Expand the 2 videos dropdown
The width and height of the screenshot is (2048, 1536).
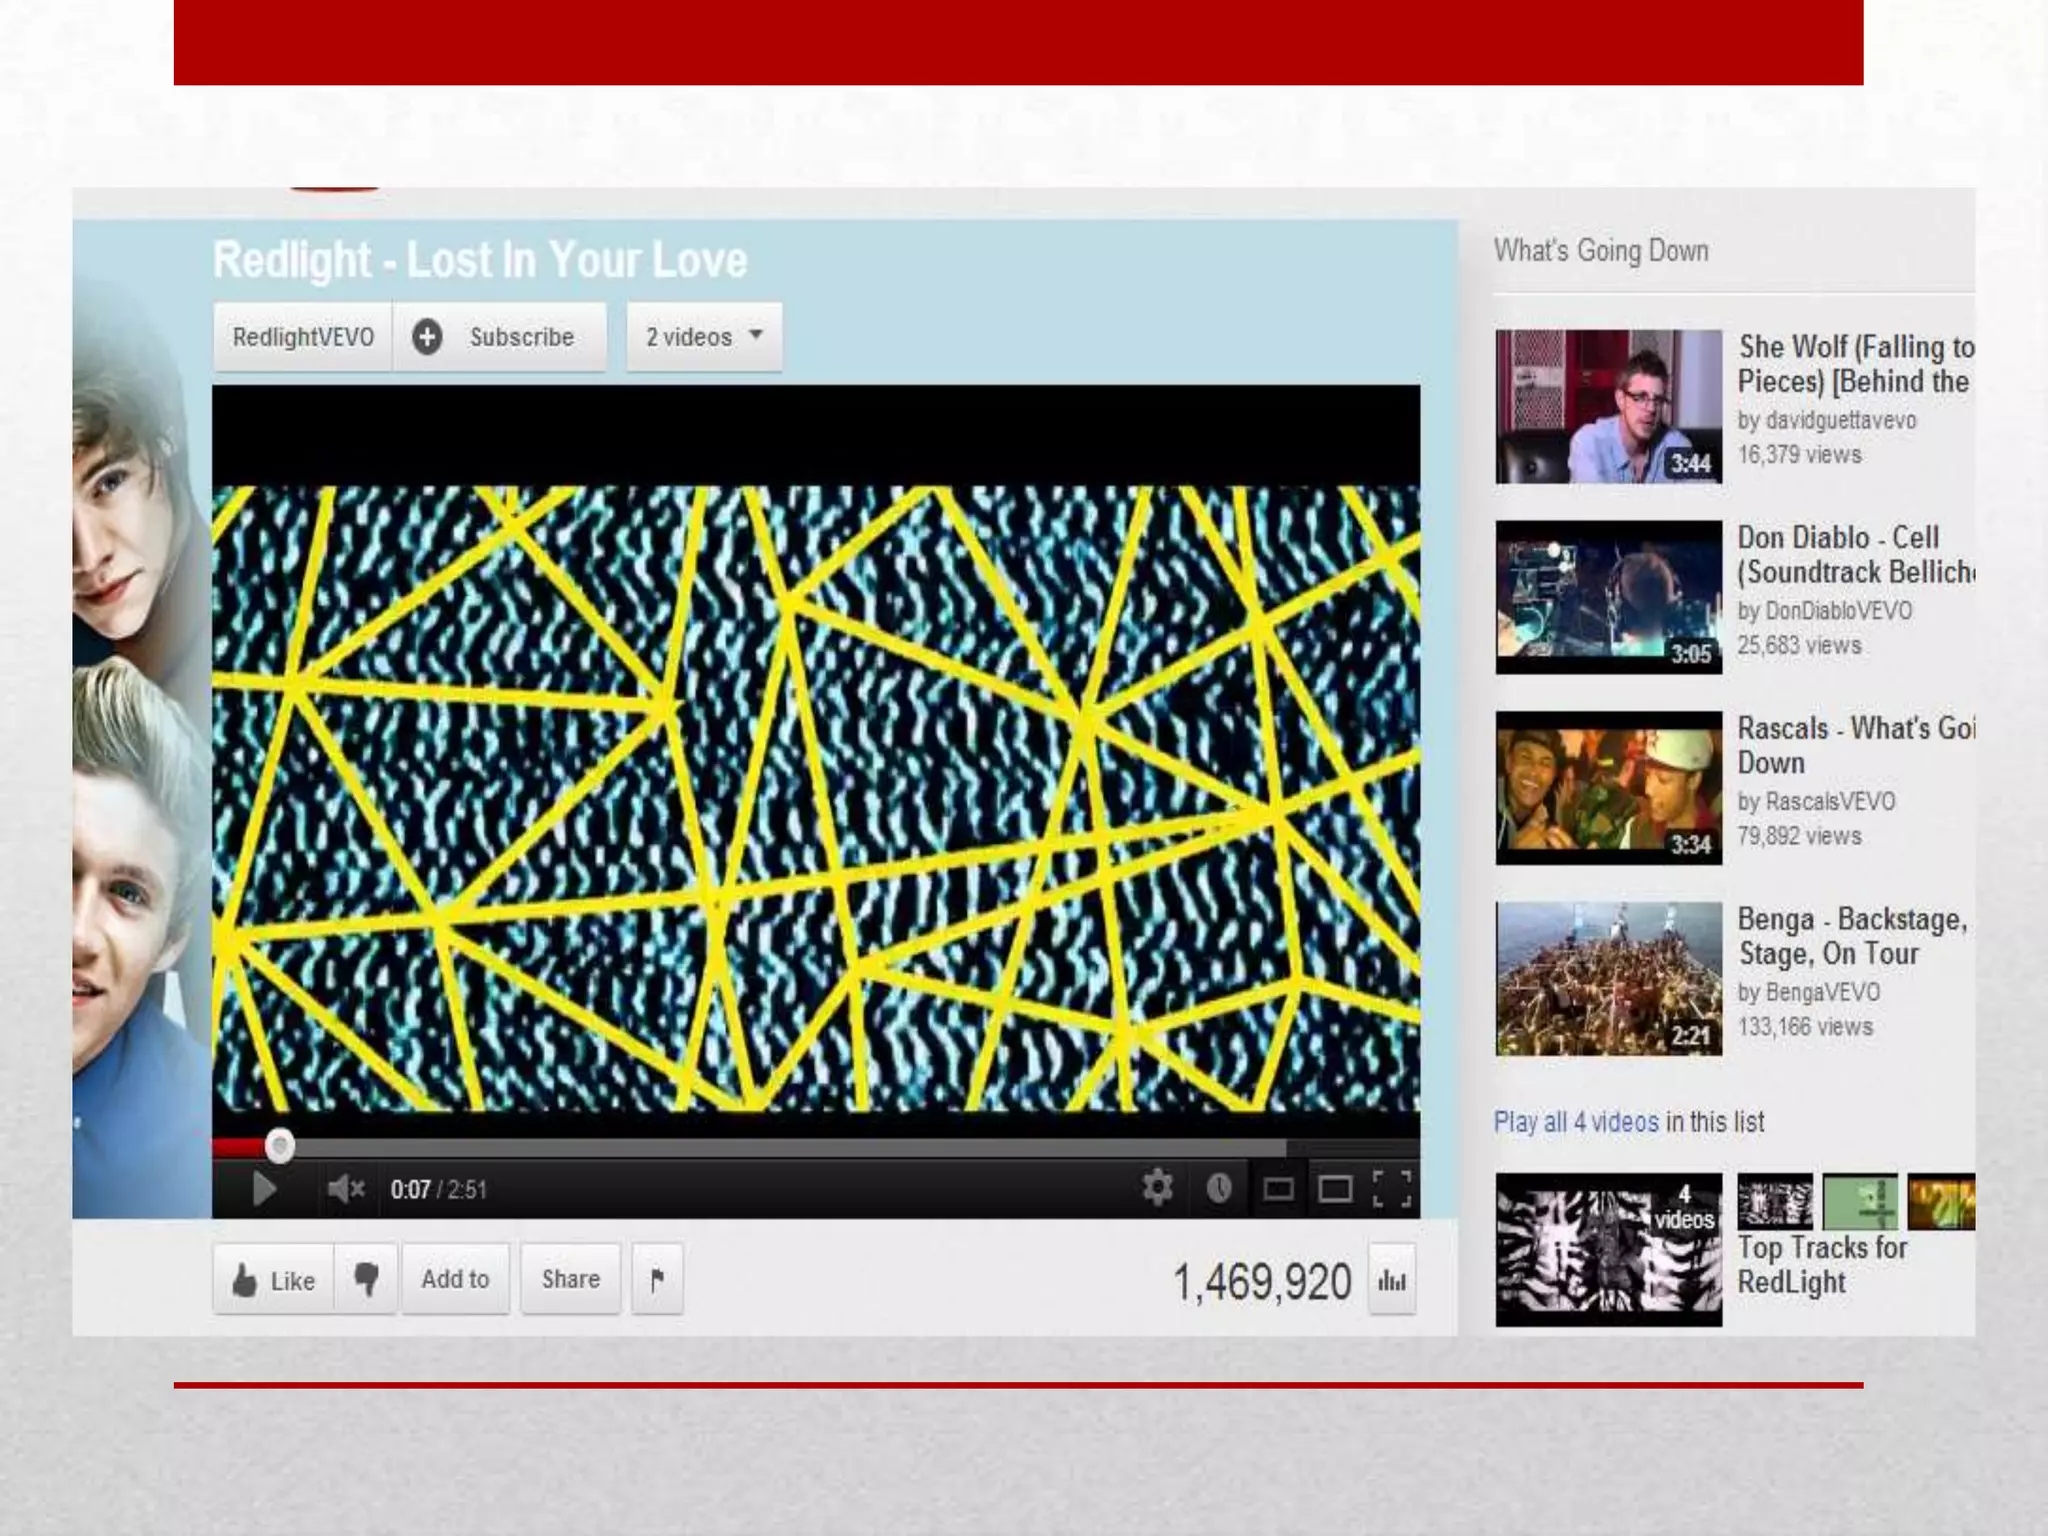(704, 337)
